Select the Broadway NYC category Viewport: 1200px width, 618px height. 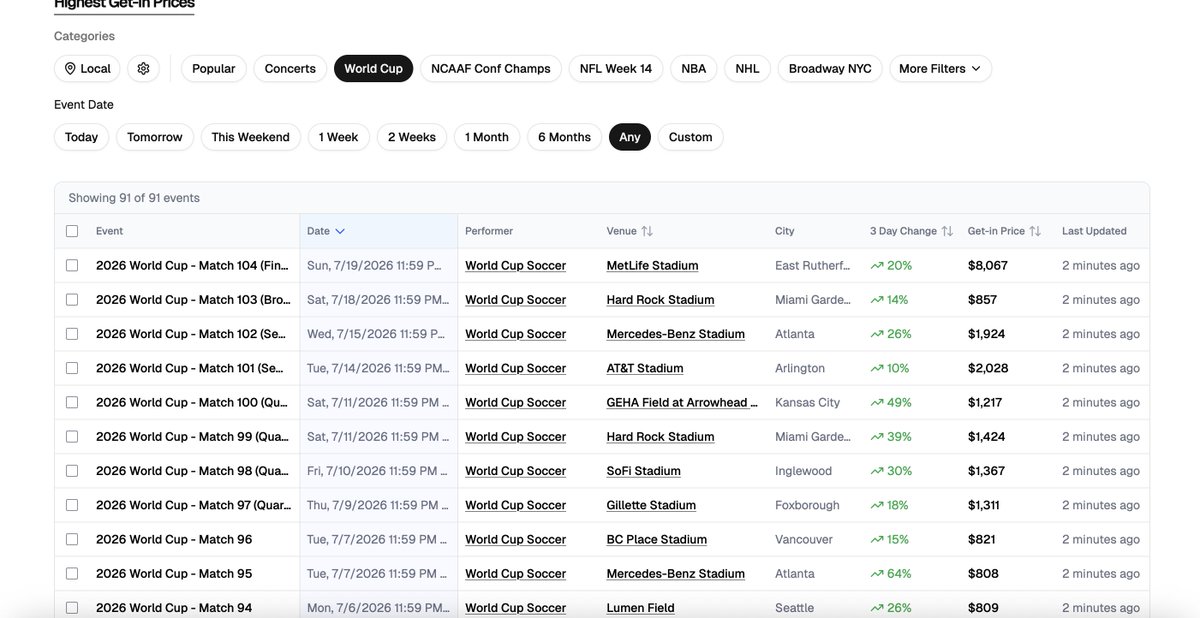click(x=830, y=68)
